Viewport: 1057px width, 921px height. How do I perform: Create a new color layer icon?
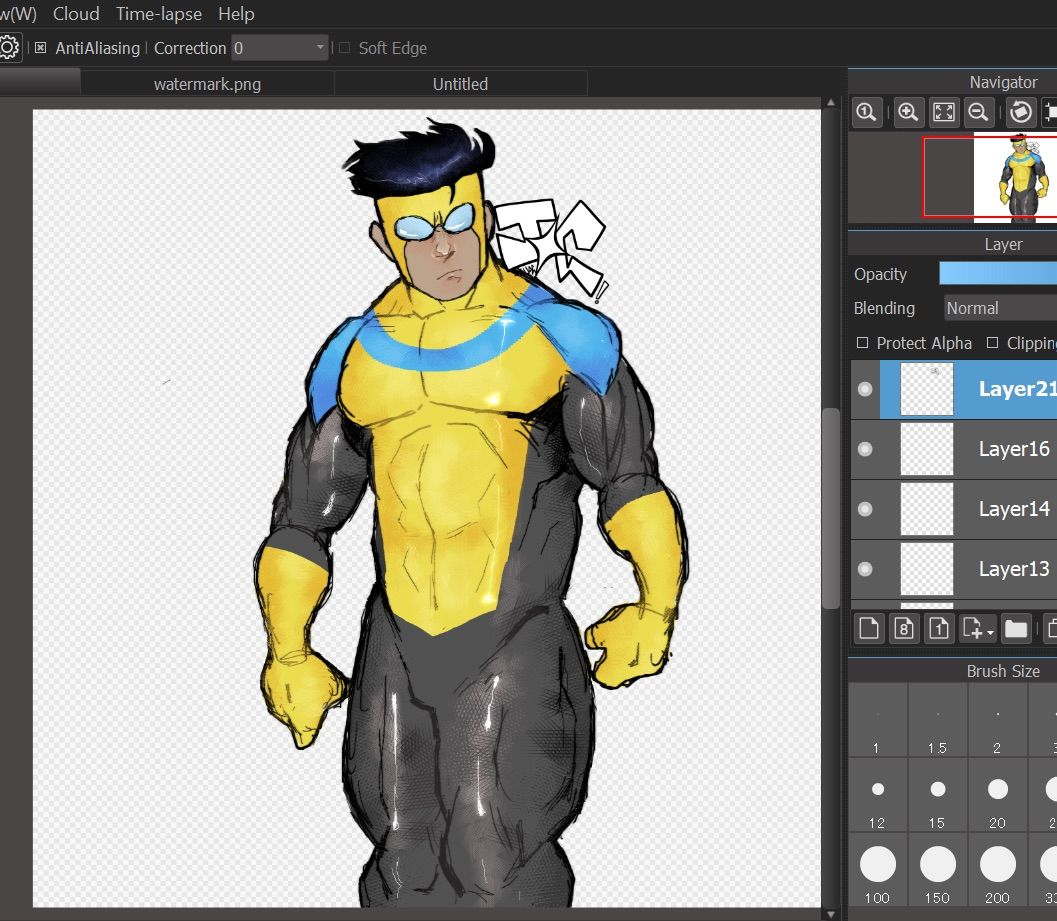click(869, 628)
